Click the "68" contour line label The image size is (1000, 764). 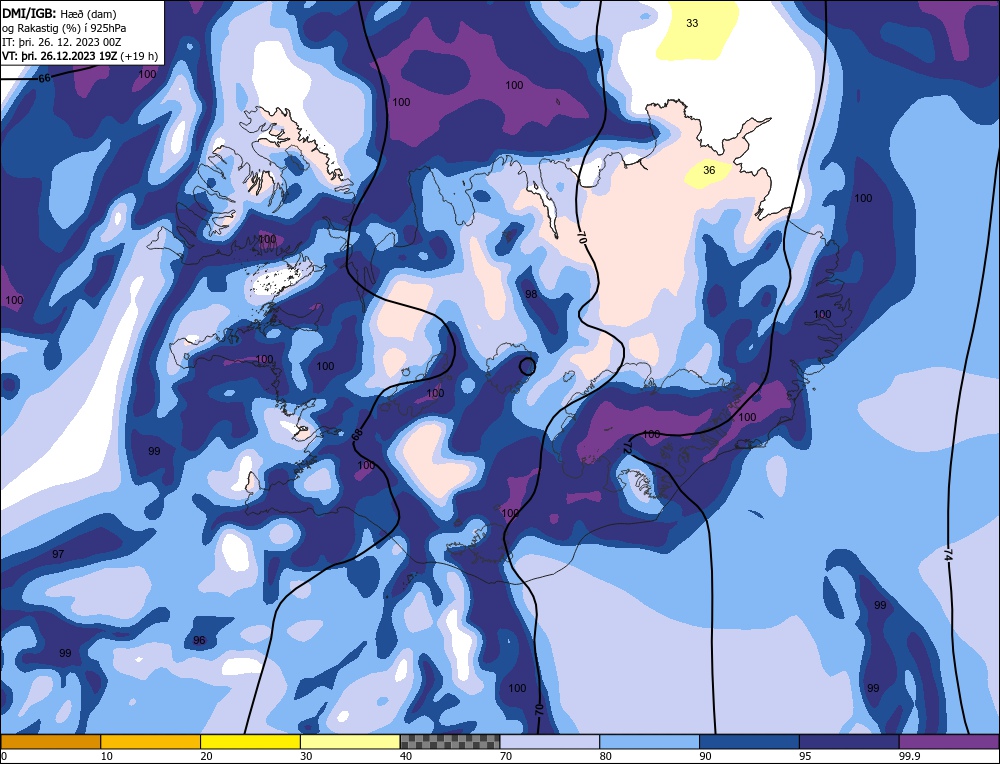tap(357, 436)
